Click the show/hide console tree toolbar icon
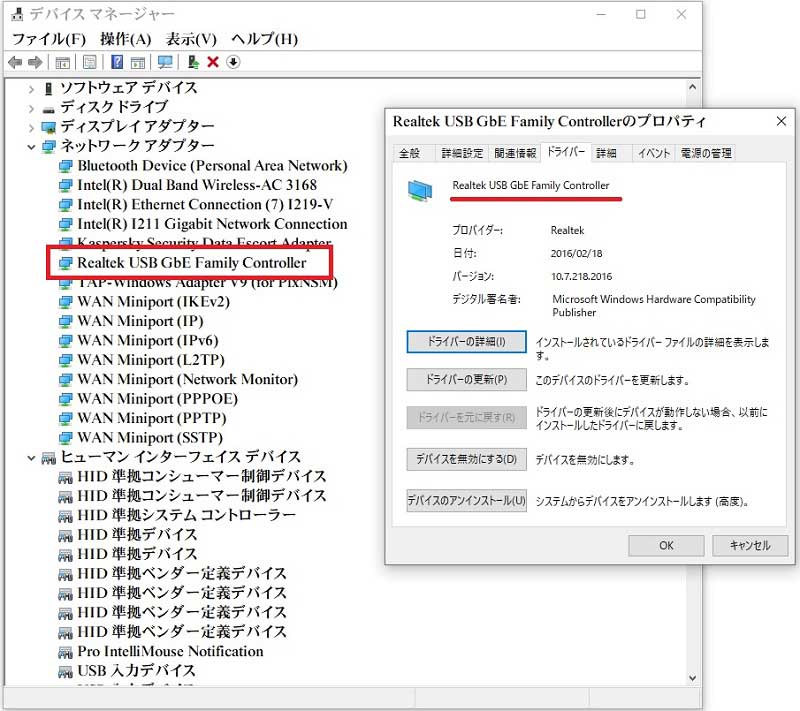The height and width of the screenshot is (711, 800). tap(63, 63)
